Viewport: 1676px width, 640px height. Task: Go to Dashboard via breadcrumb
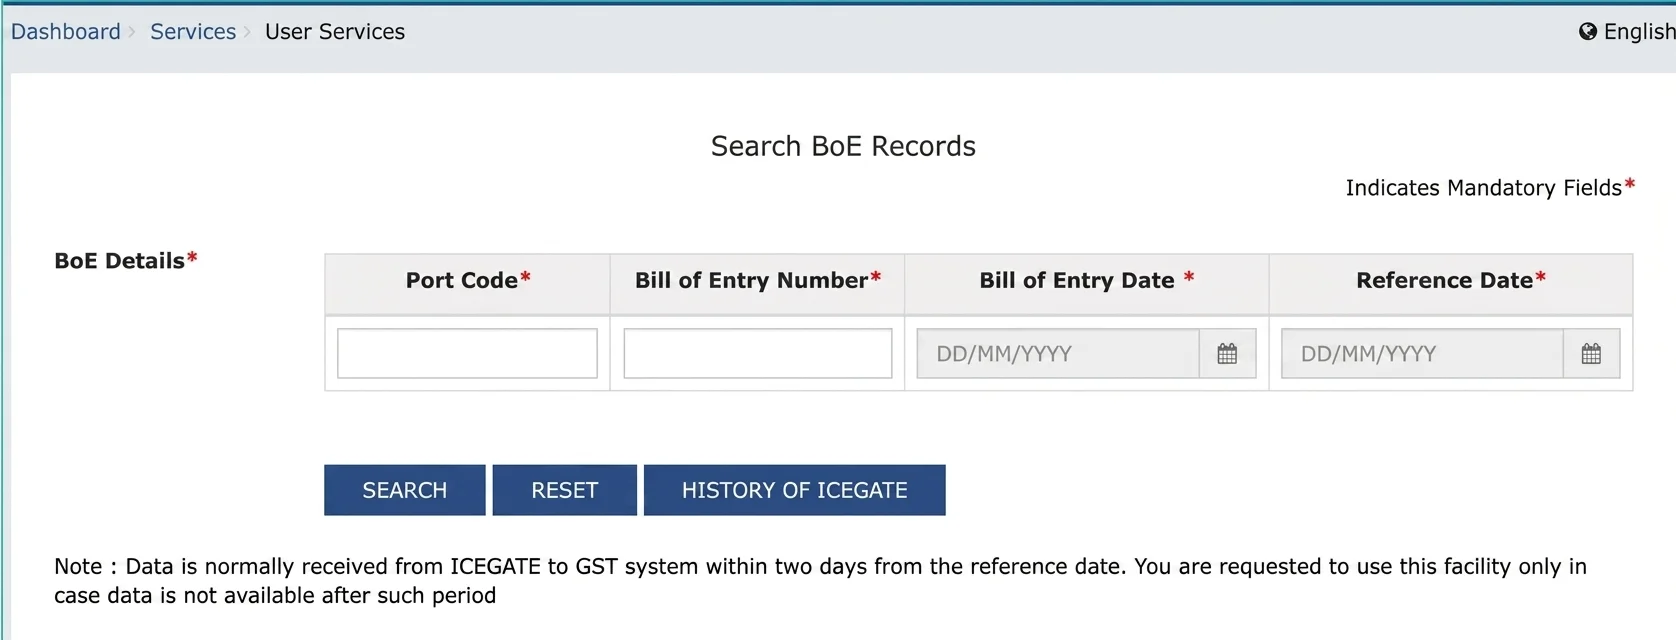pos(66,32)
